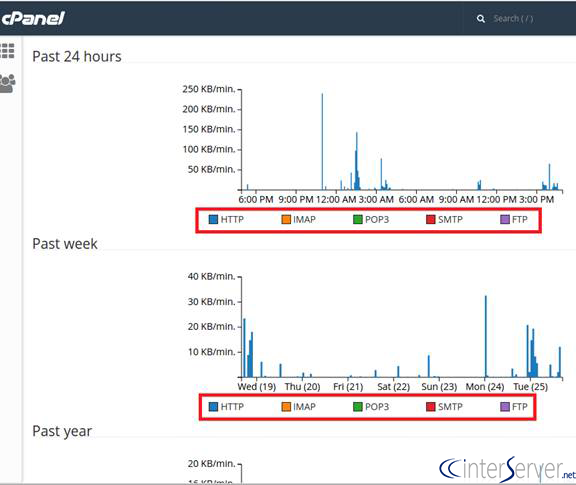
Task: Click FTP purple swatch in Past 24 hours legend
Action: [505, 219]
